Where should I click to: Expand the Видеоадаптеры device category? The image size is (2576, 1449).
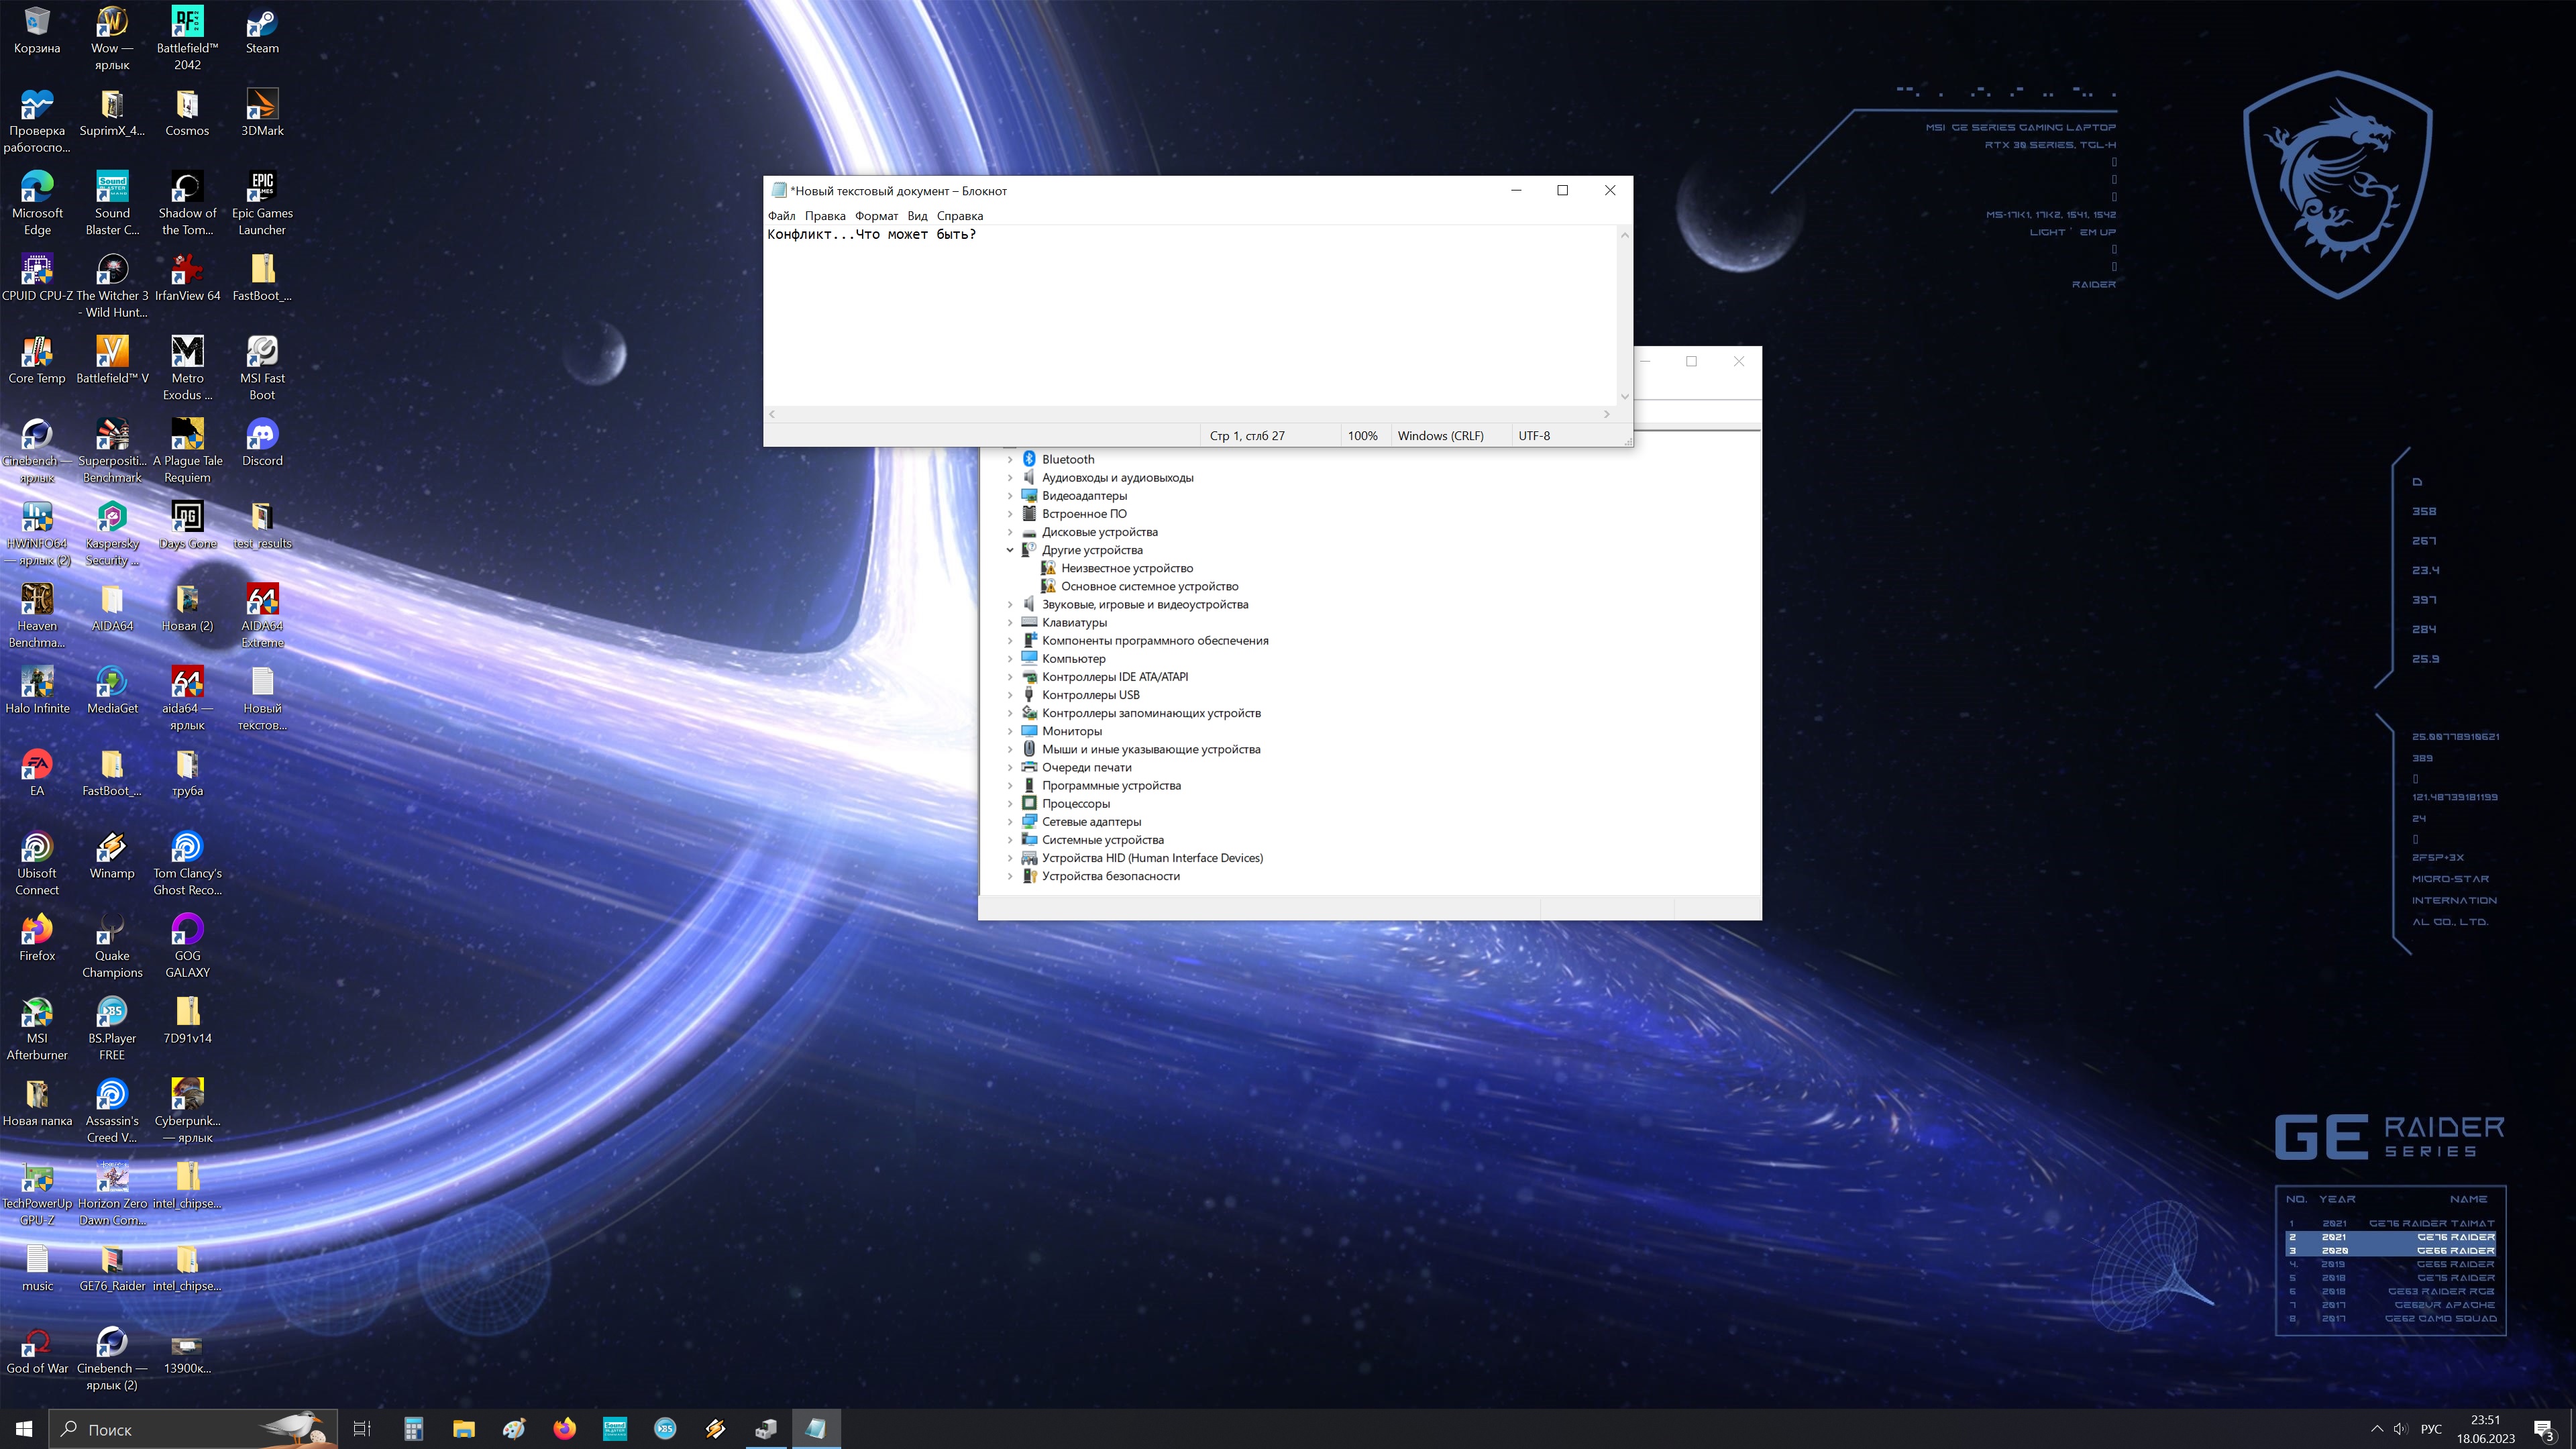[x=1010, y=496]
